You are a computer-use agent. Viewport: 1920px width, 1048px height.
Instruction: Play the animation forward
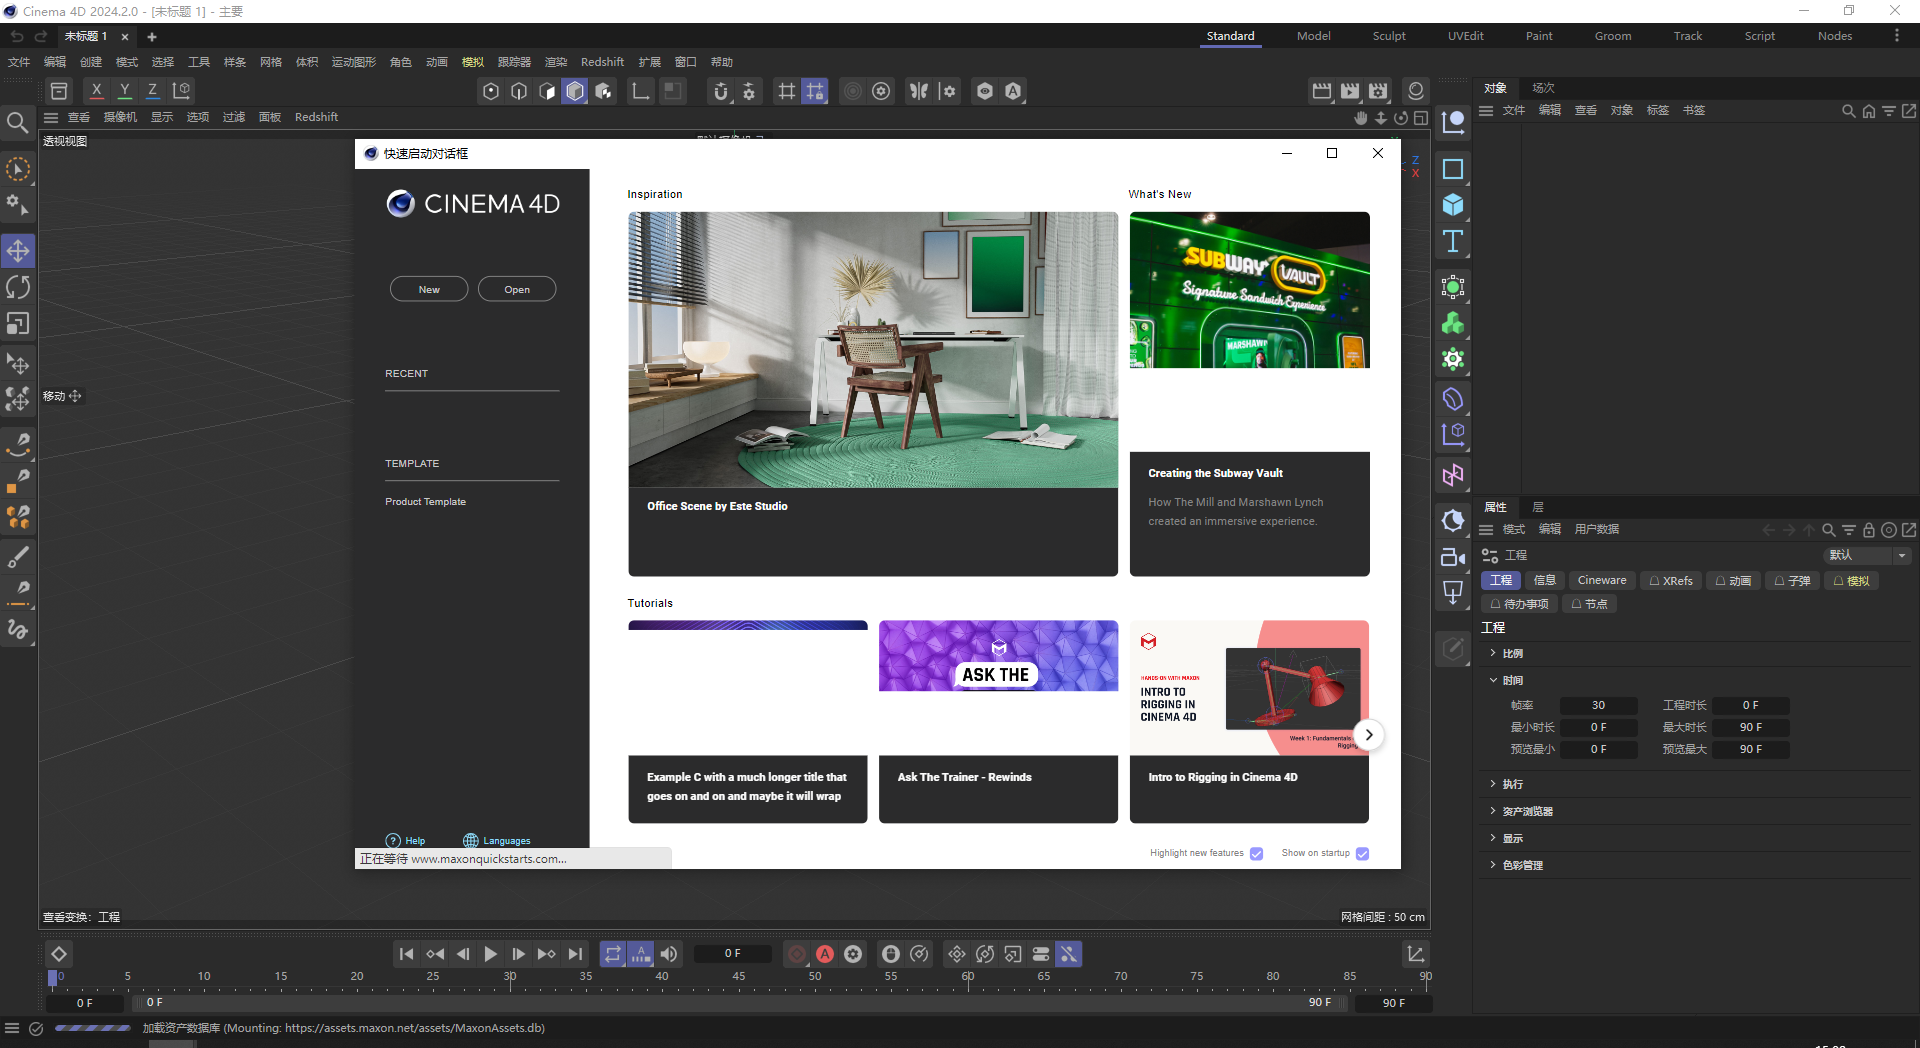coord(490,954)
